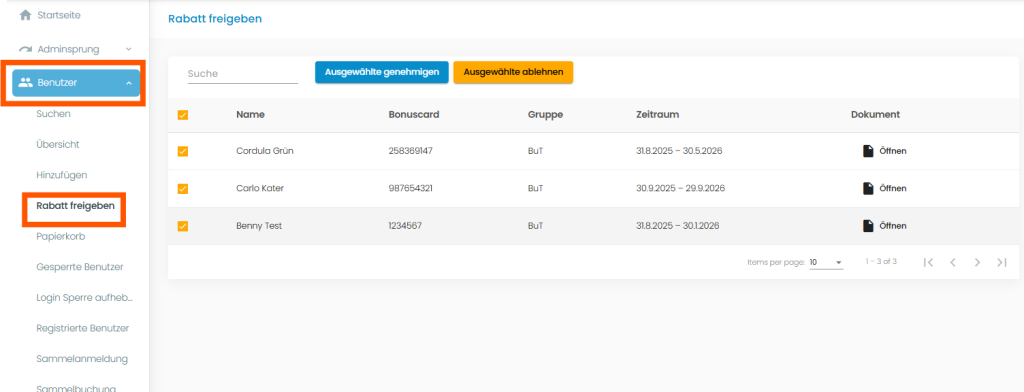Click the BuT group of Carlo Kater

tap(536, 188)
